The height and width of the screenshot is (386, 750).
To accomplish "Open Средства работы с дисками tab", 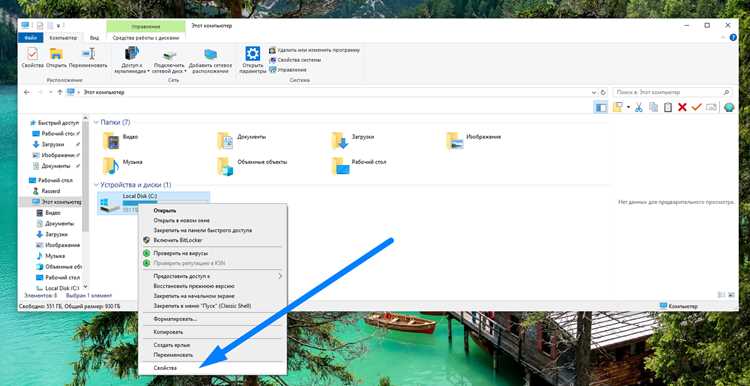I will coord(146,37).
